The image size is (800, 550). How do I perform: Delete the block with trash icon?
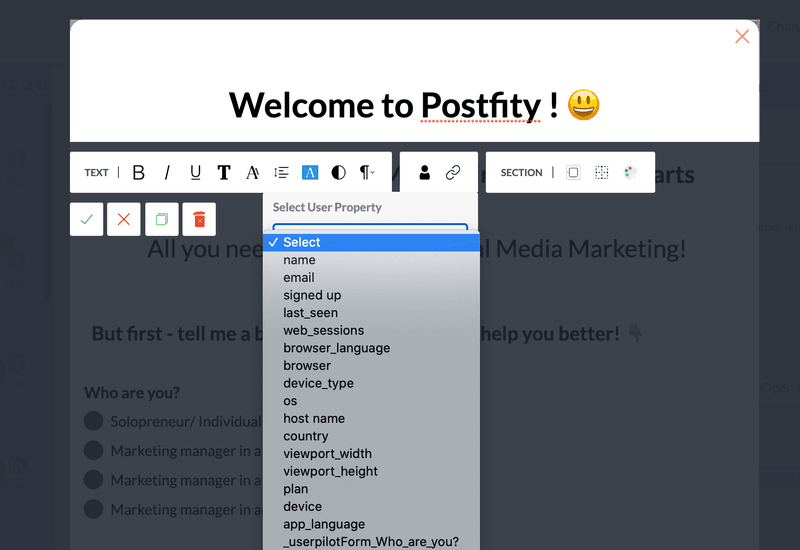pyautogui.click(x=199, y=219)
